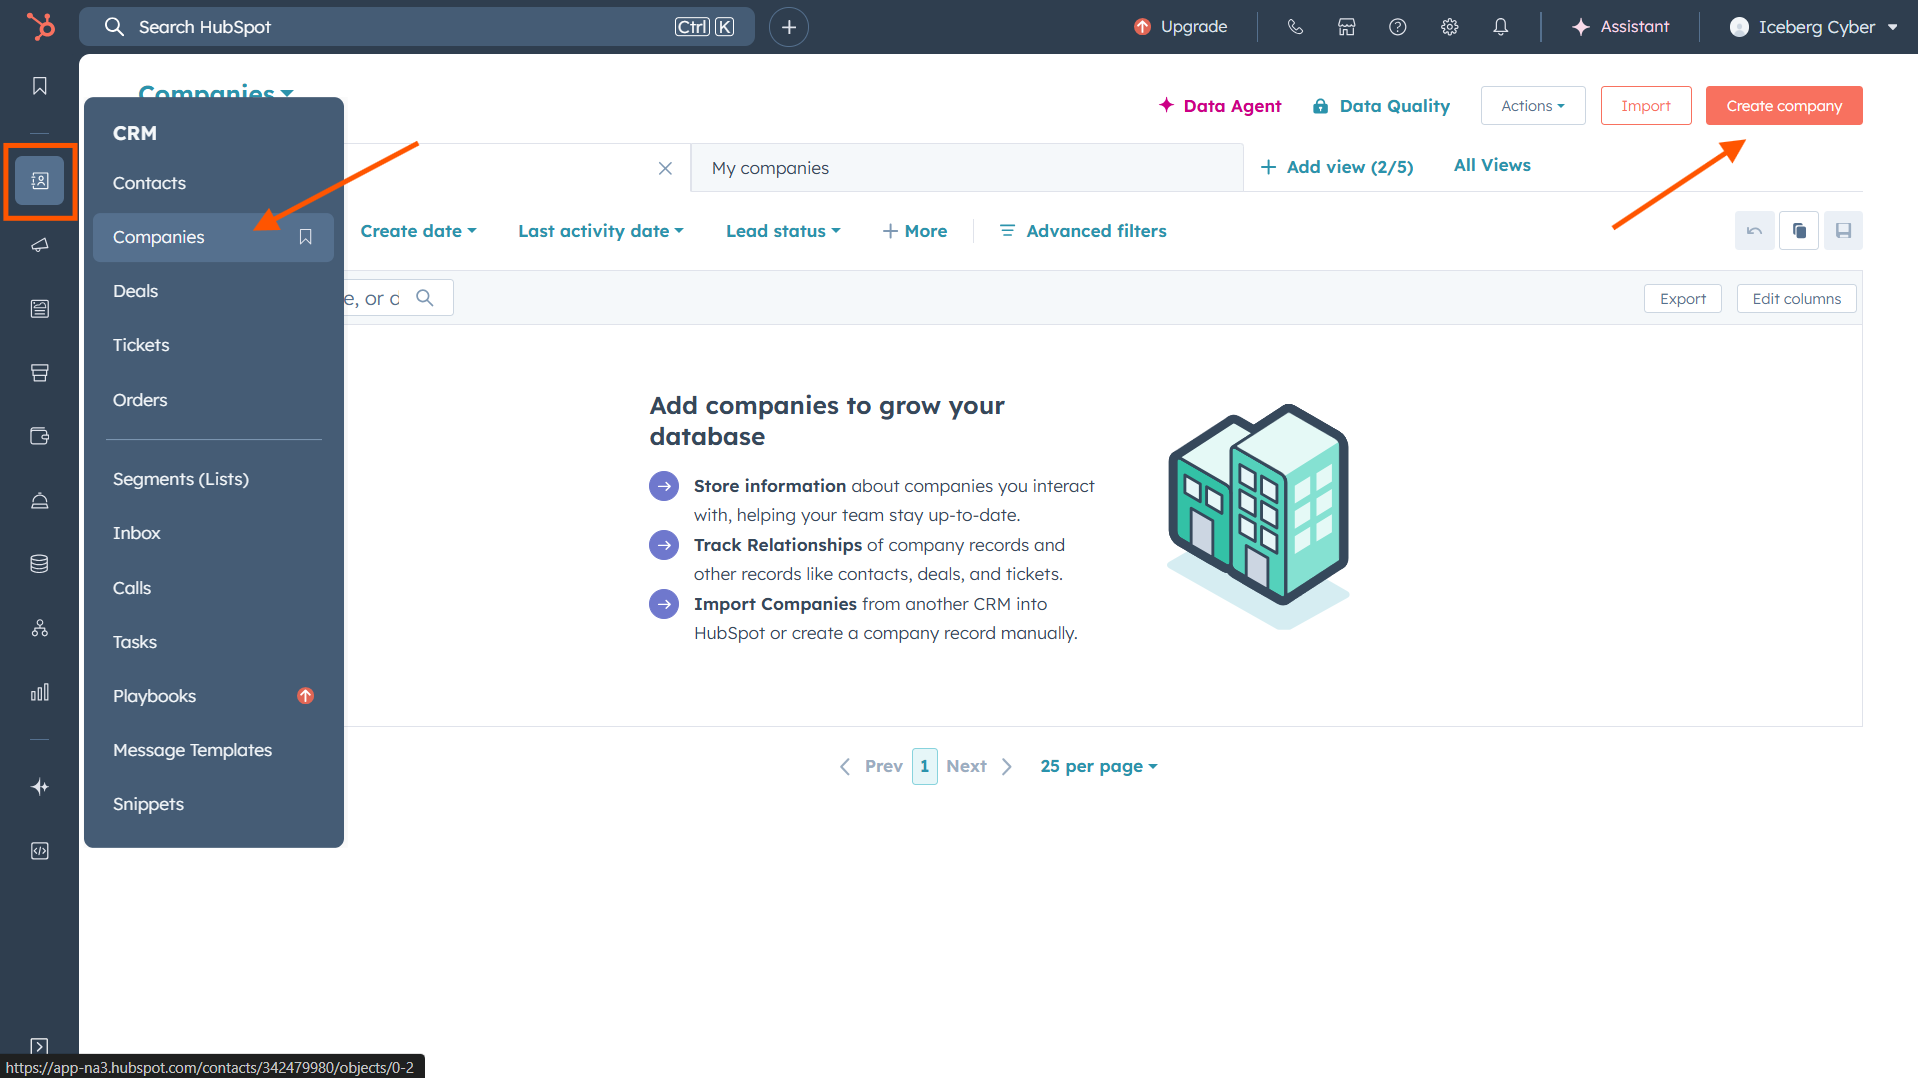Open the Settings gear icon

[1450, 27]
